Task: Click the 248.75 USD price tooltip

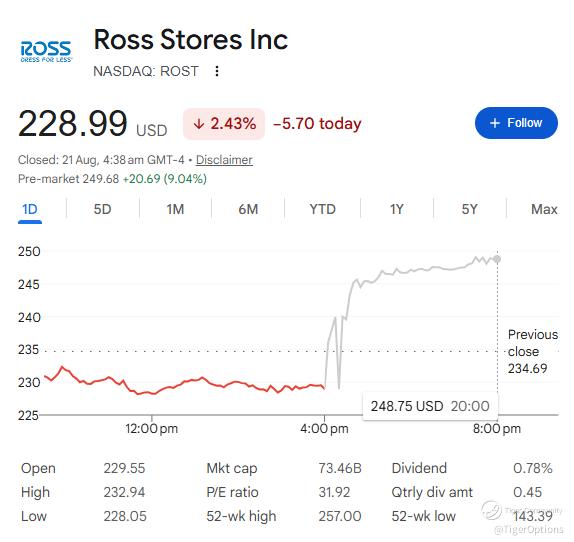Action: pos(430,406)
